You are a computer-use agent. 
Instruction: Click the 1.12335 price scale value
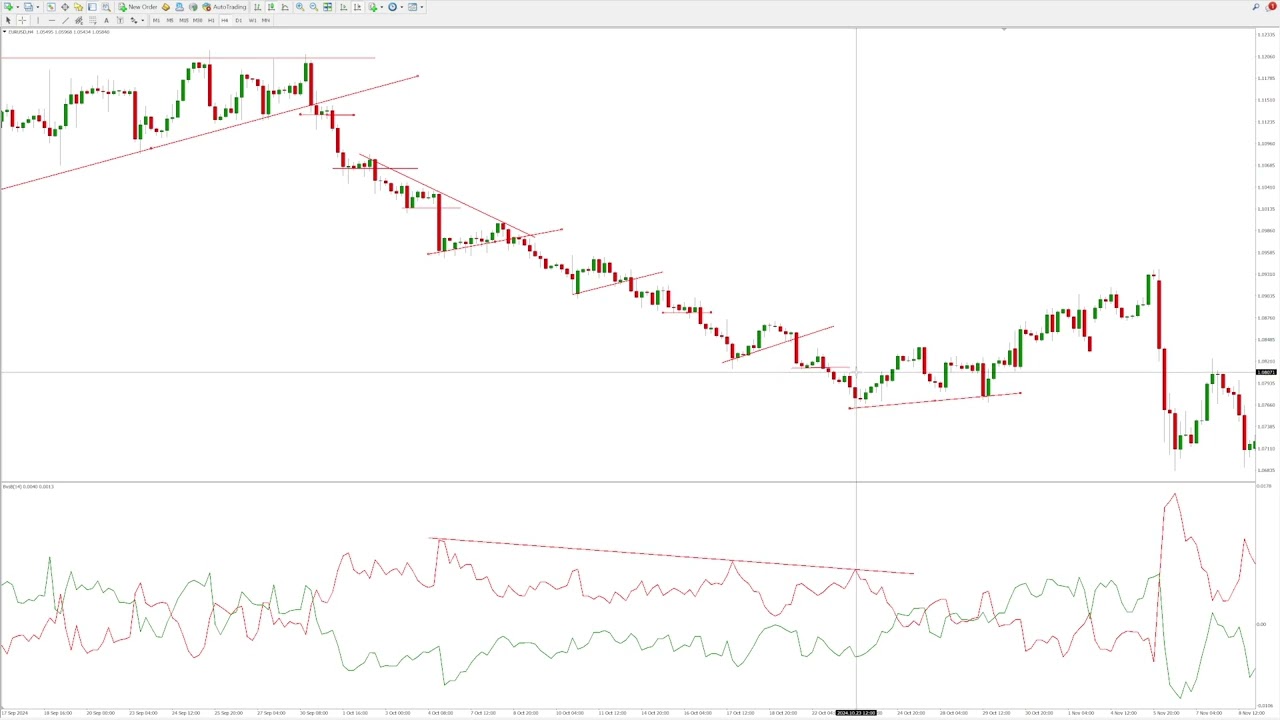pos(1267,35)
